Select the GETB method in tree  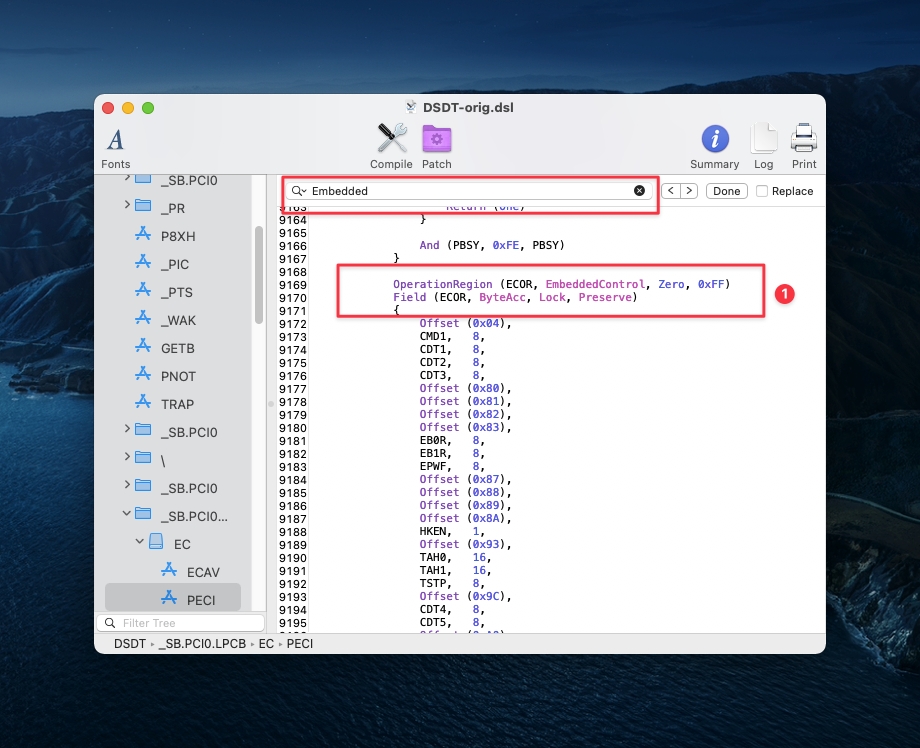pos(177,348)
